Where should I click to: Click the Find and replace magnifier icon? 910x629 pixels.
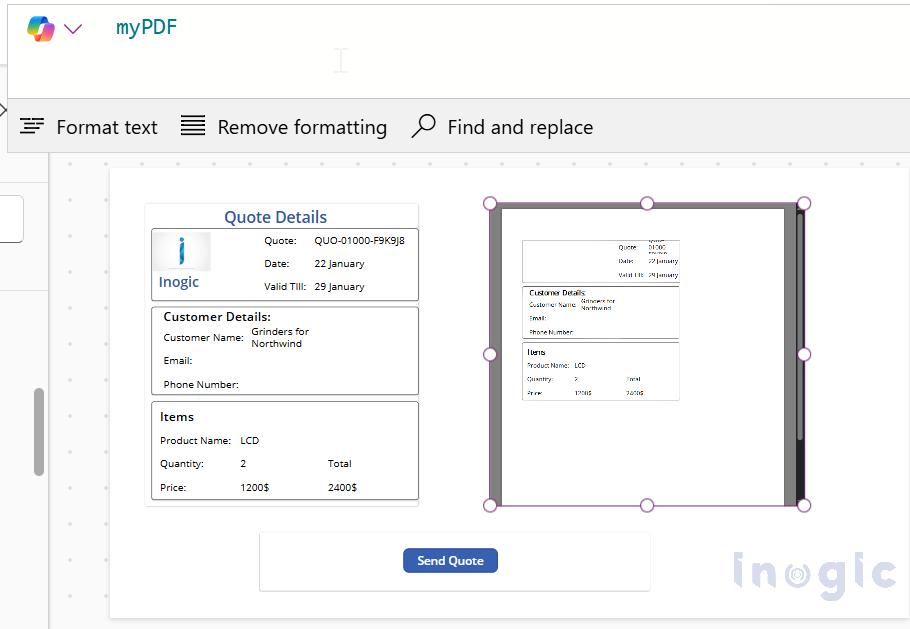pyautogui.click(x=423, y=125)
